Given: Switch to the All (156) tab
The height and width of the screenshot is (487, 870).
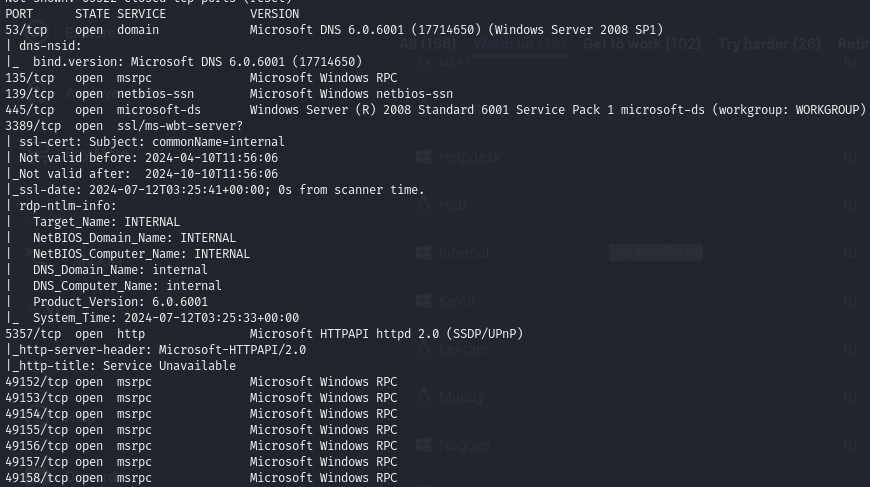Looking at the screenshot, I should 427,44.
